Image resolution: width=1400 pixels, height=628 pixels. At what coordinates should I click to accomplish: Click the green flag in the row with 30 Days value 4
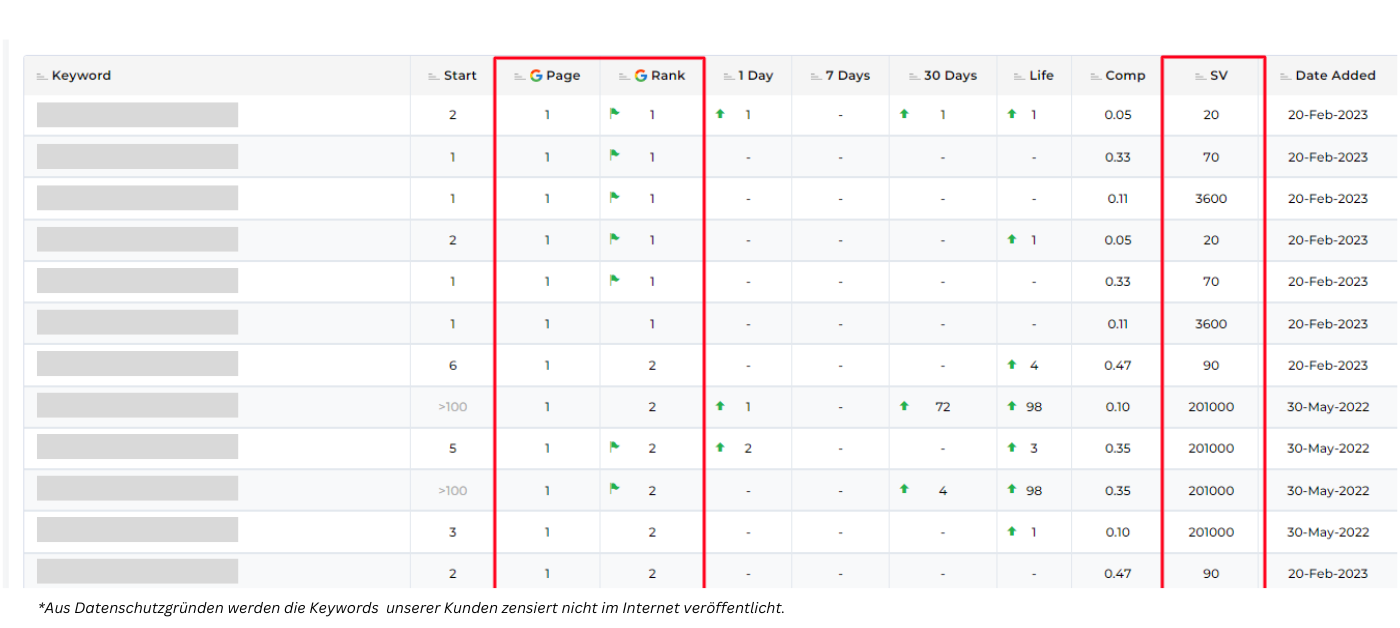[x=615, y=489]
